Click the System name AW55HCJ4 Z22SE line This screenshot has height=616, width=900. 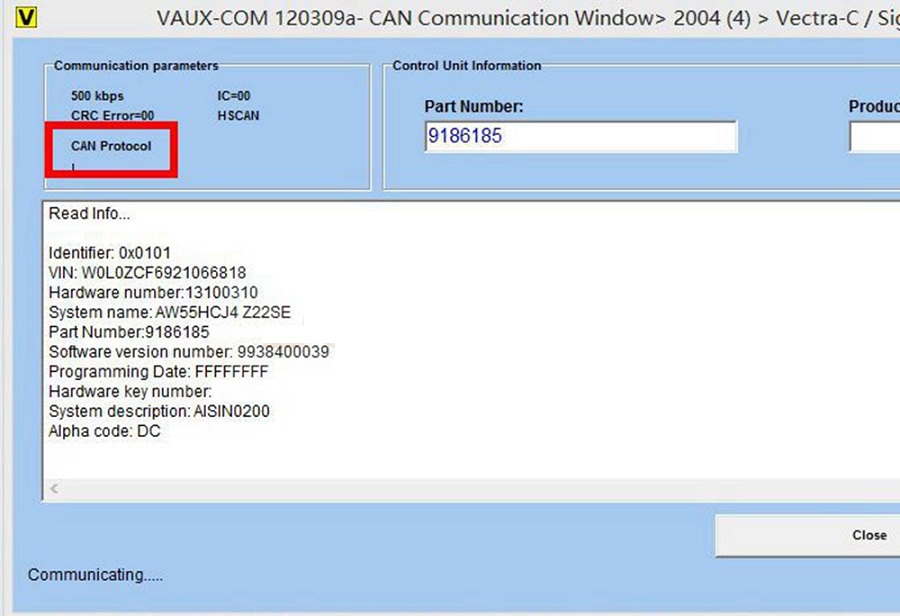[x=169, y=312]
